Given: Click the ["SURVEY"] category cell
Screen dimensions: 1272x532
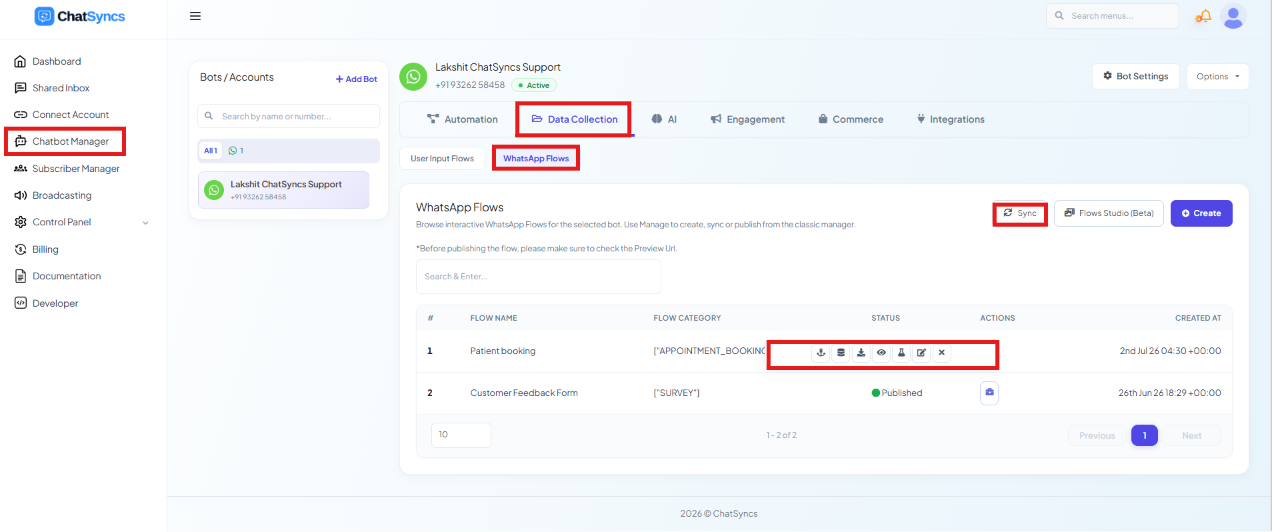Looking at the screenshot, I should point(676,393).
